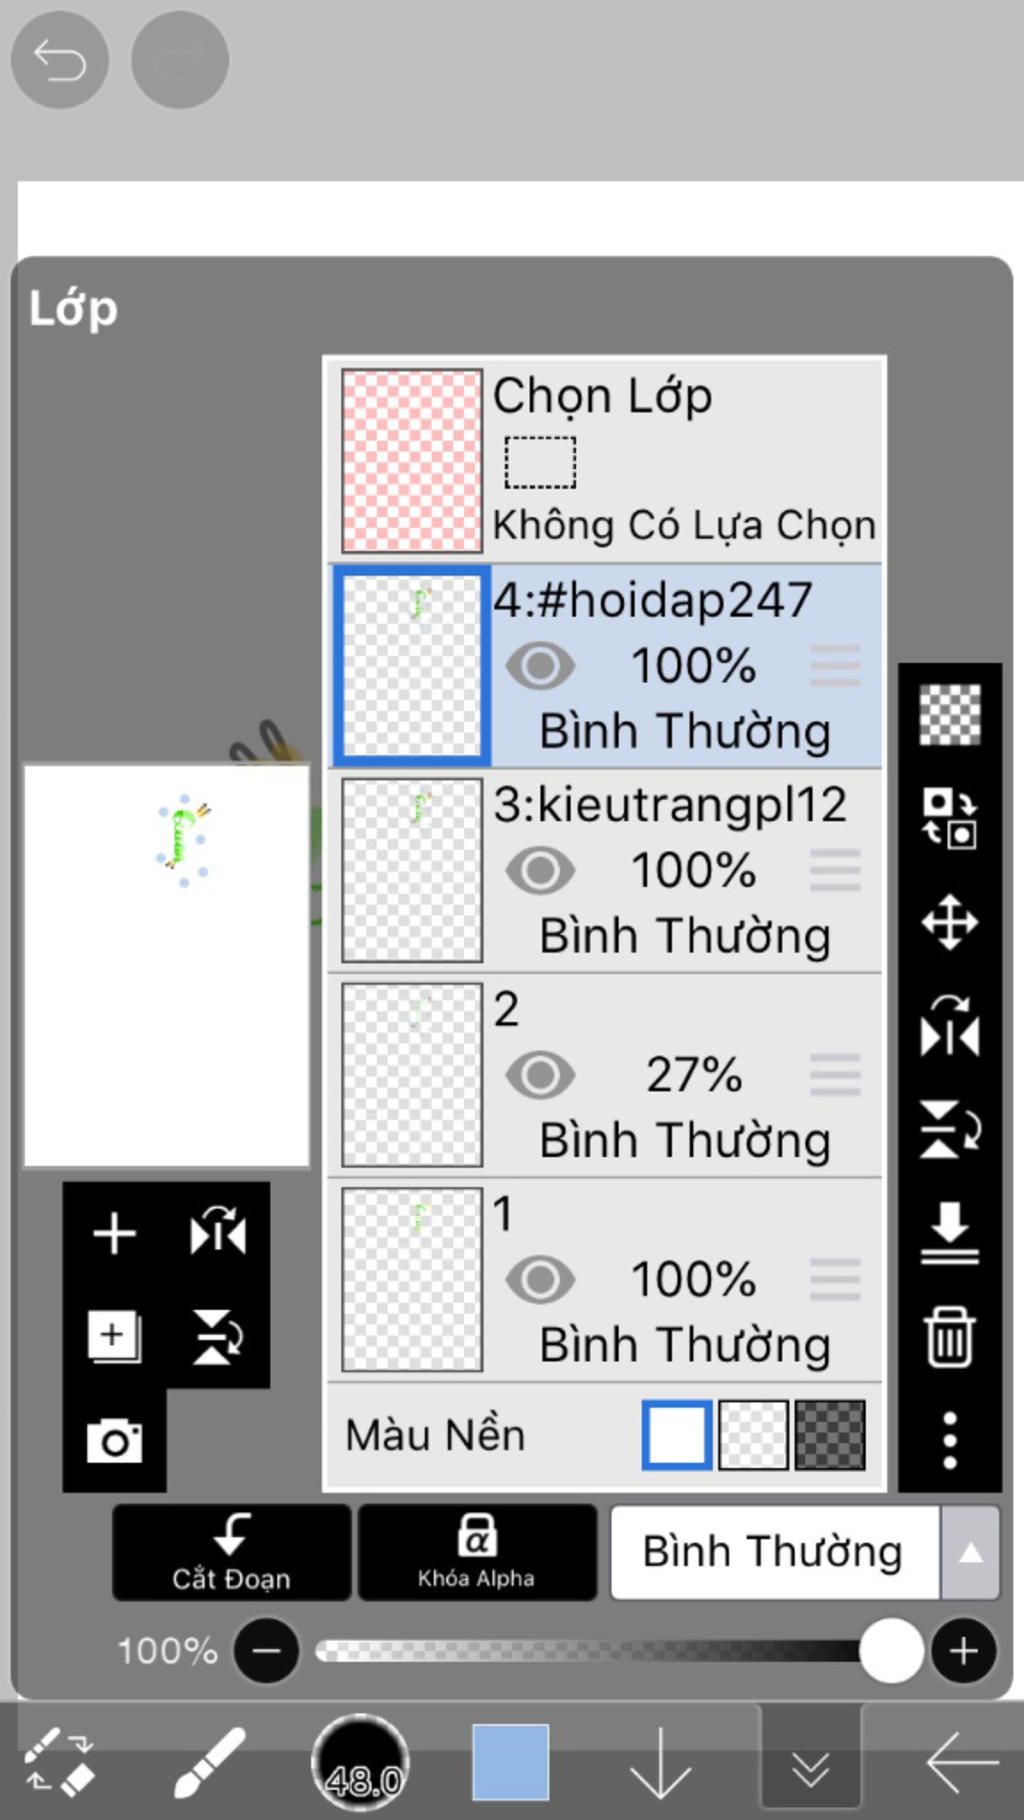Click the camera icon to import a photo
The height and width of the screenshot is (1820, 1024).
[114, 1441]
